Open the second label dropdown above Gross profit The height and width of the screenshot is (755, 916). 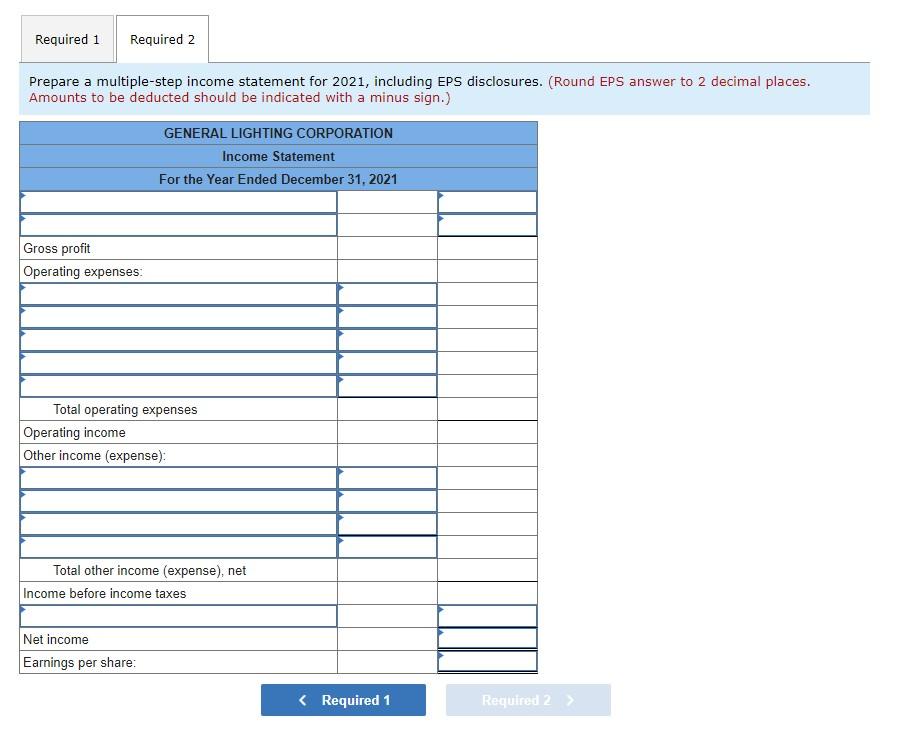click(178, 225)
